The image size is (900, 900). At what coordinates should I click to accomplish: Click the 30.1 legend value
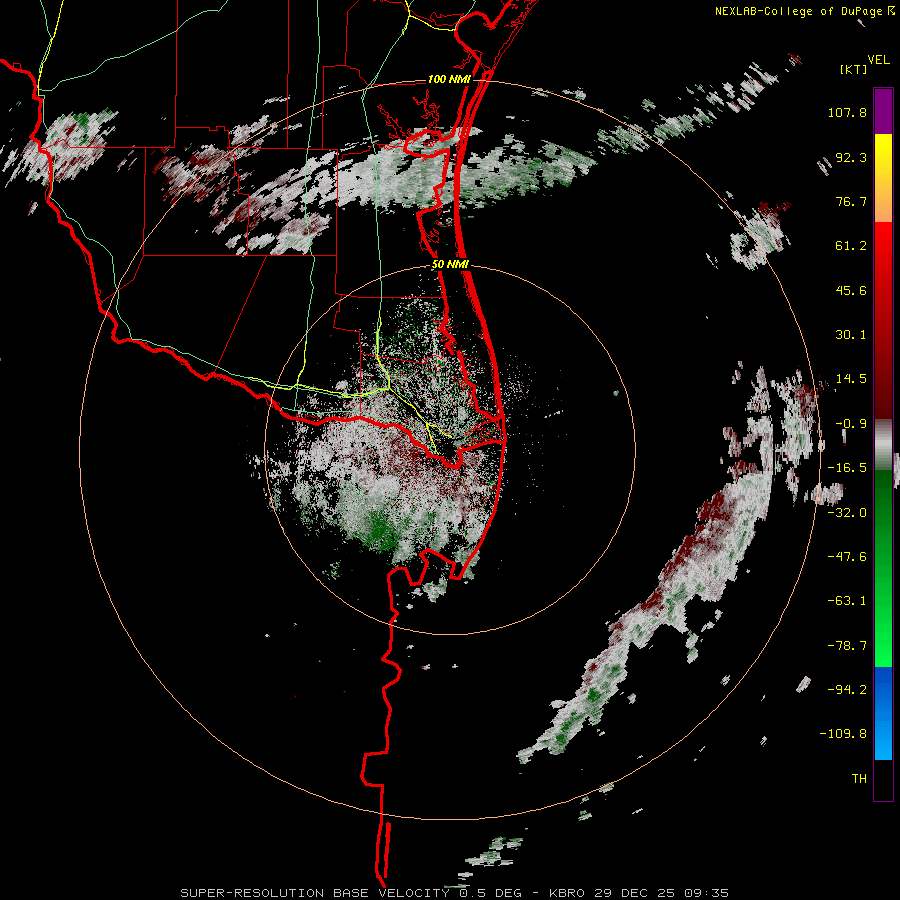[851, 335]
